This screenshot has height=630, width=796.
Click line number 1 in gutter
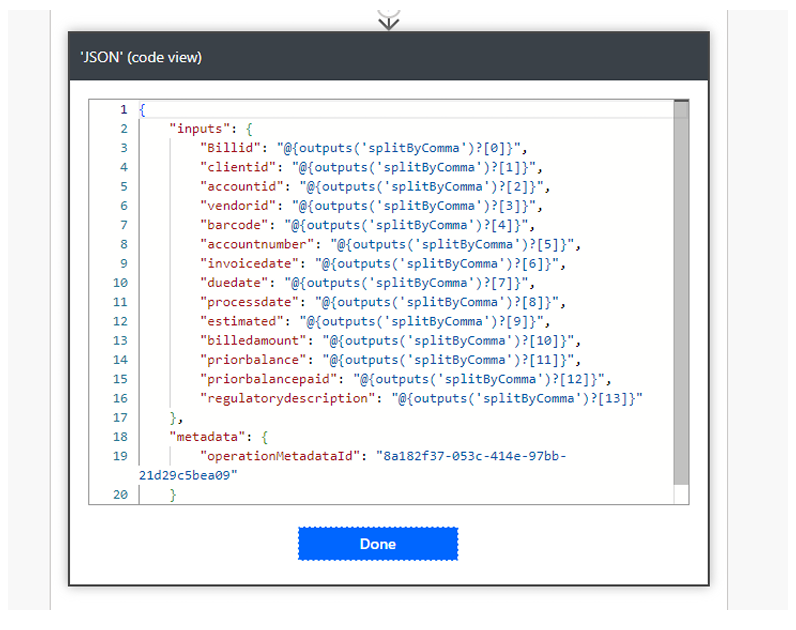[x=124, y=109]
